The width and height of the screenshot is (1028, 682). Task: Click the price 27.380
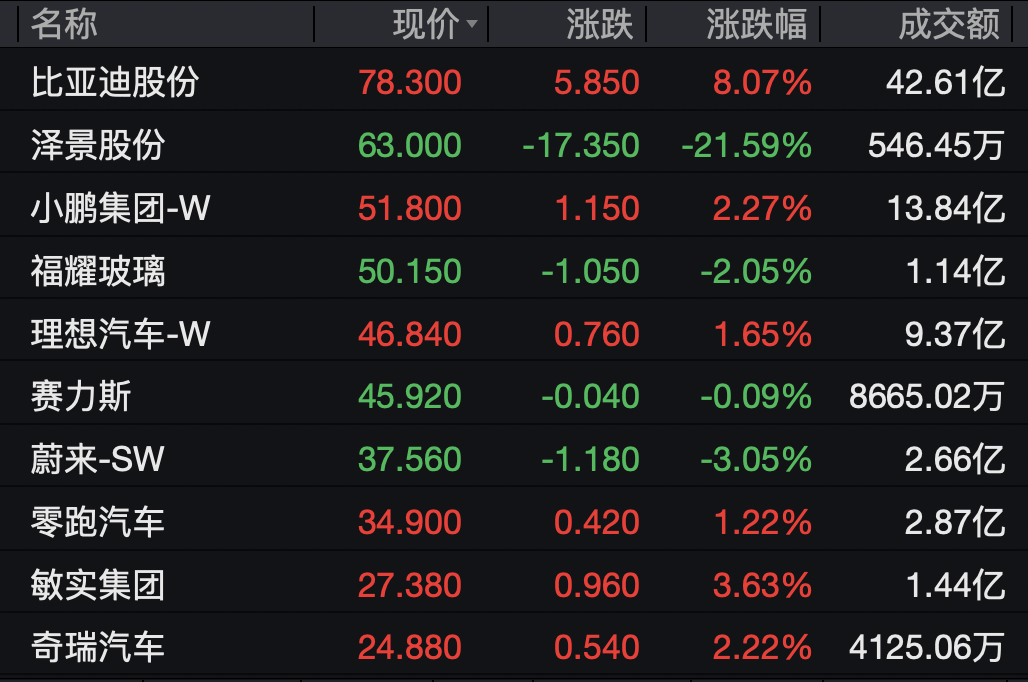410,585
